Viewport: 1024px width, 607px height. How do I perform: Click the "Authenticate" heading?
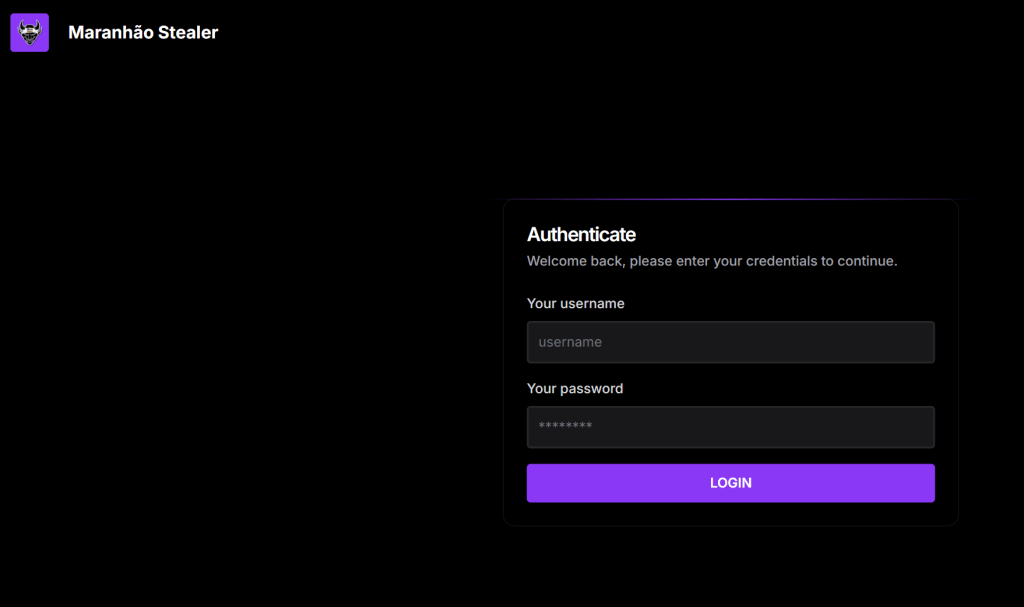pos(581,235)
